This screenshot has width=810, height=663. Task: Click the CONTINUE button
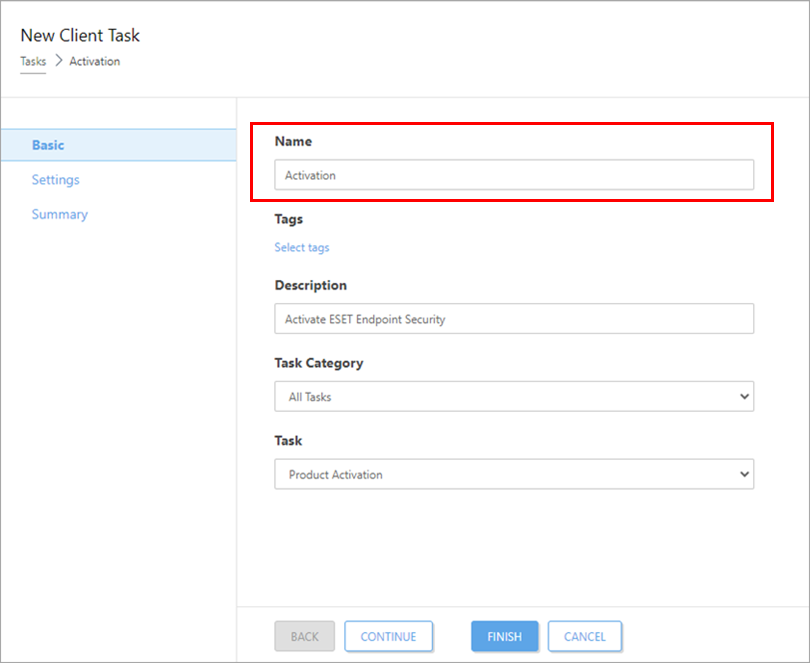tap(388, 636)
